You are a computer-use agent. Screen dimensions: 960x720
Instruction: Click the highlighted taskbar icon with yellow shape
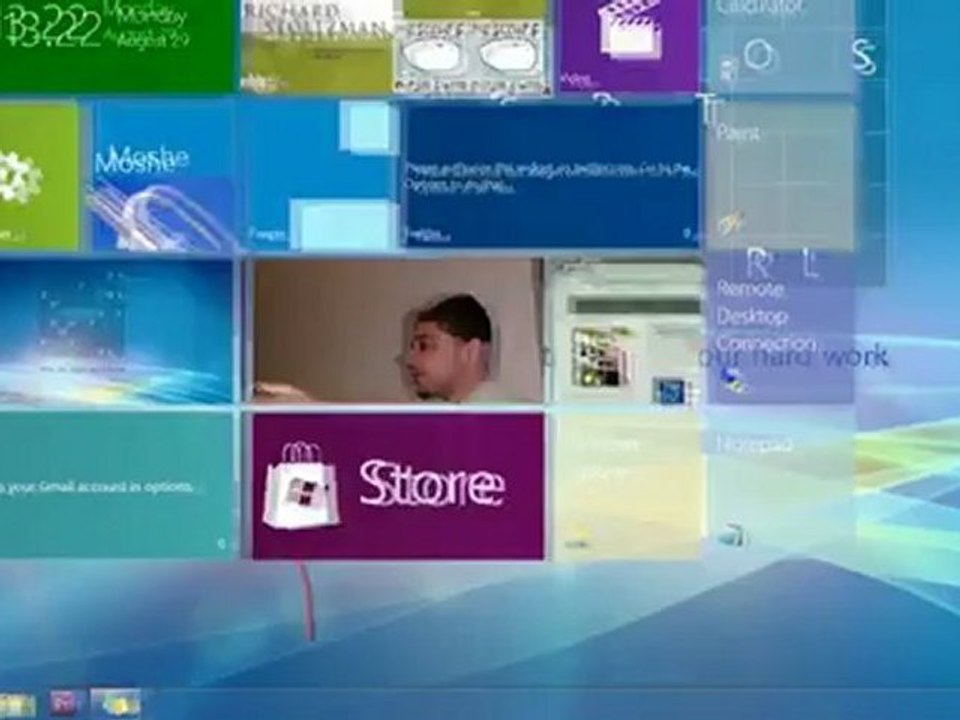(x=116, y=703)
